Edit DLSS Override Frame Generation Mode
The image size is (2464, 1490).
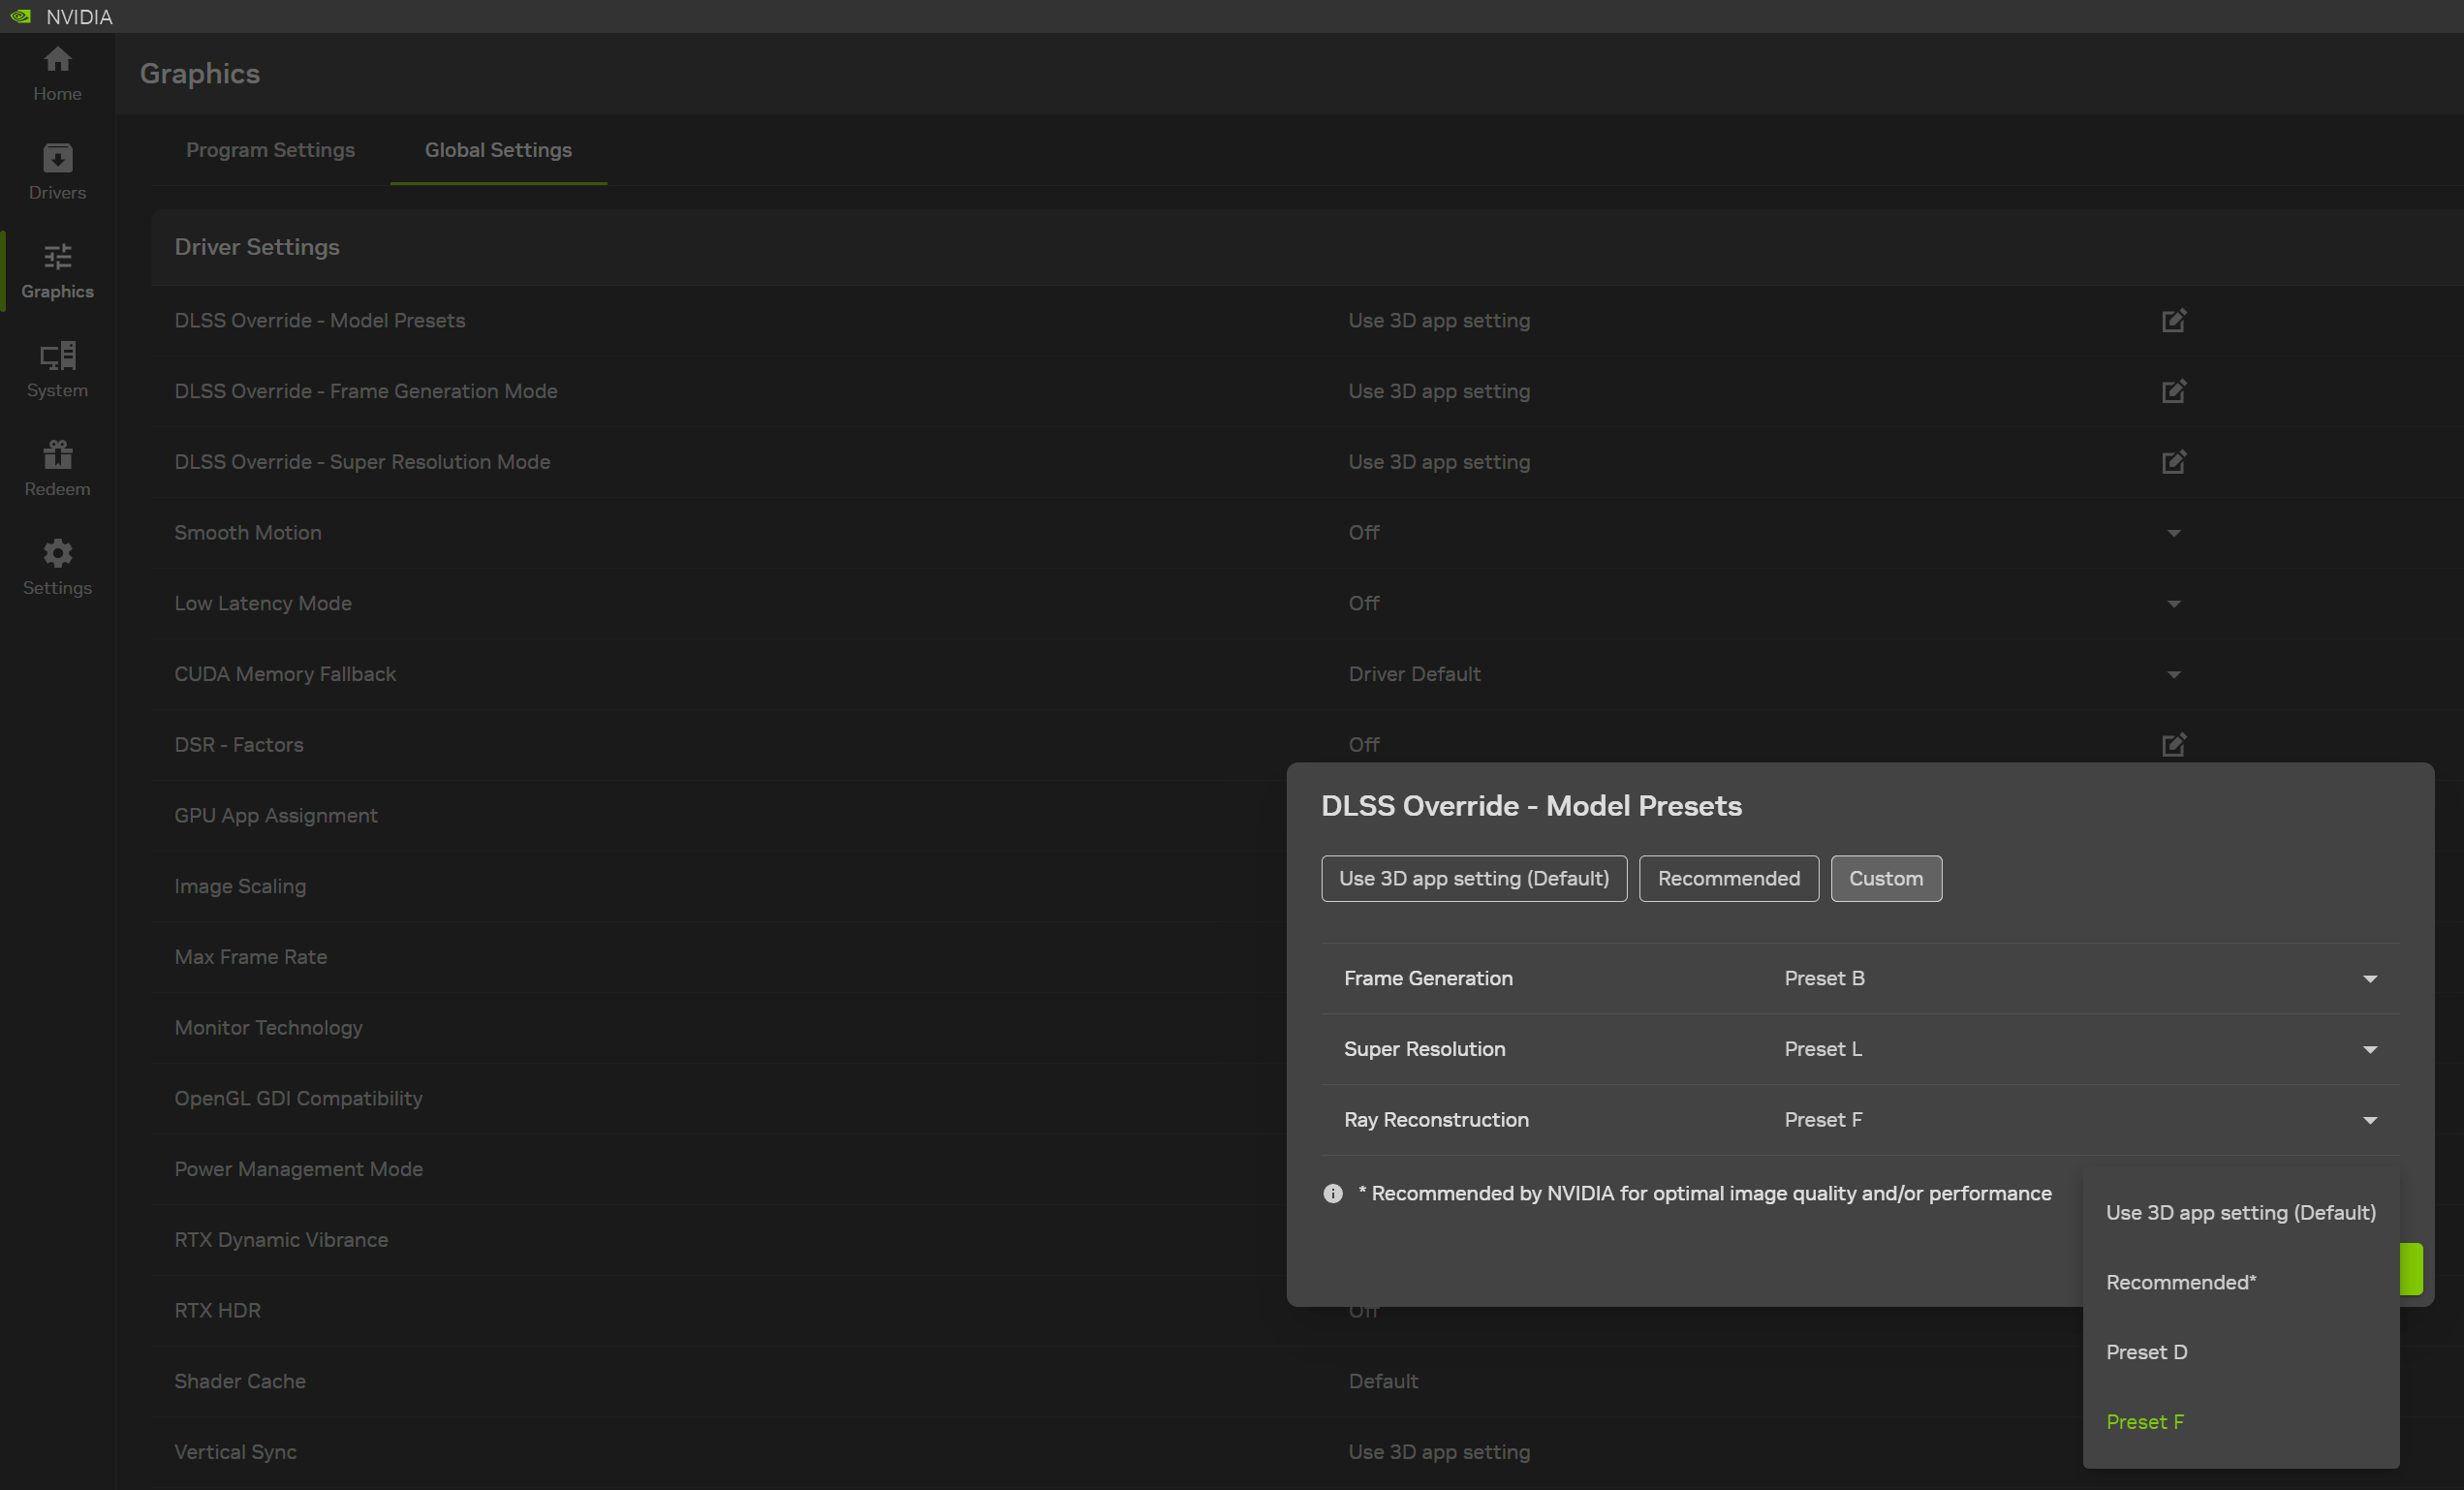[x=2173, y=391]
